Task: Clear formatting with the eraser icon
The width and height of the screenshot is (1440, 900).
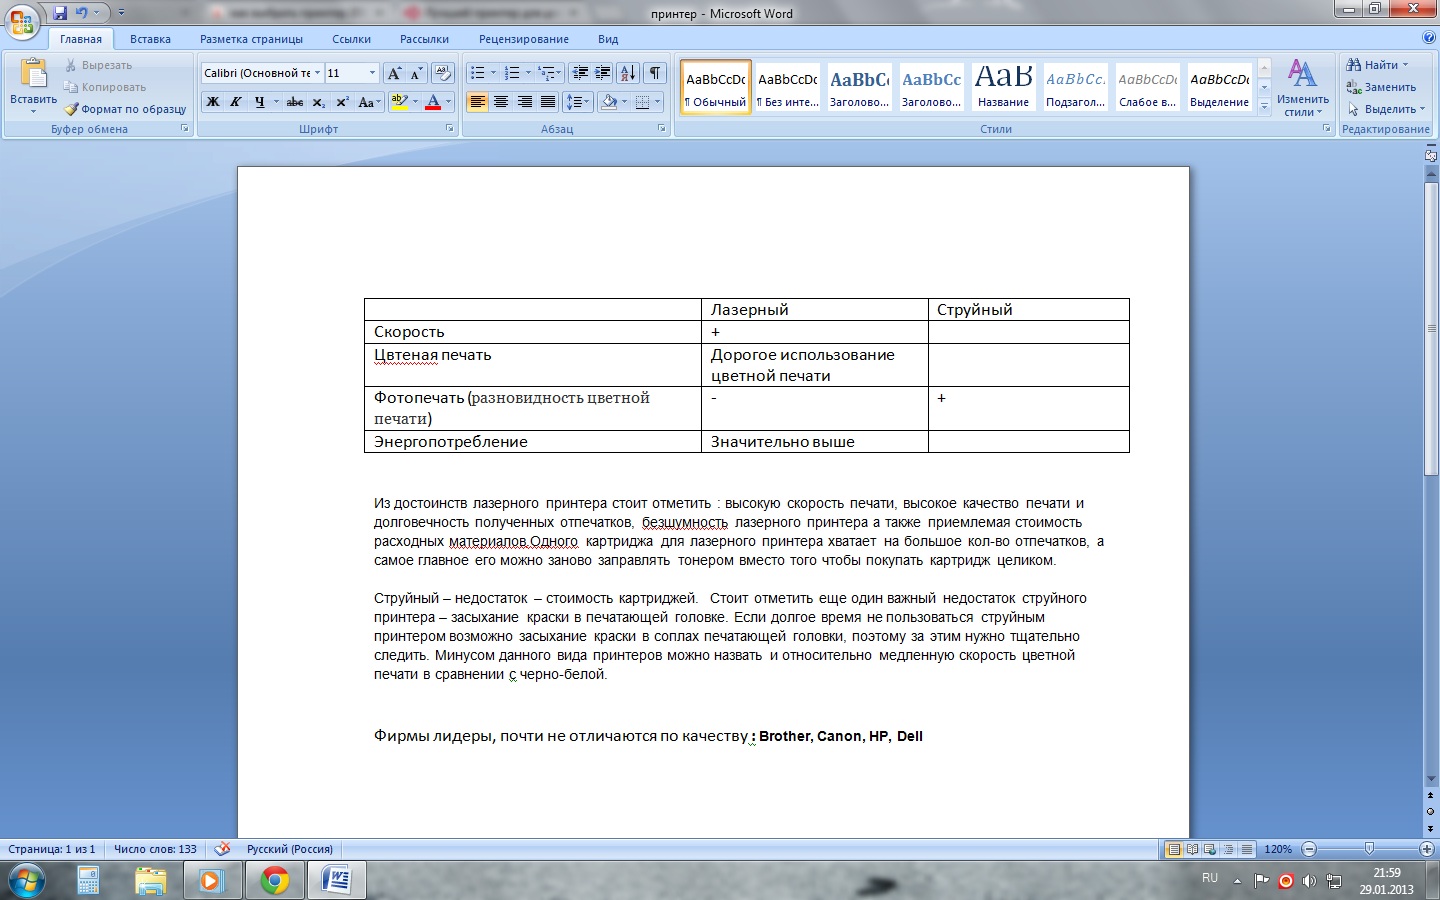Action: click(443, 73)
